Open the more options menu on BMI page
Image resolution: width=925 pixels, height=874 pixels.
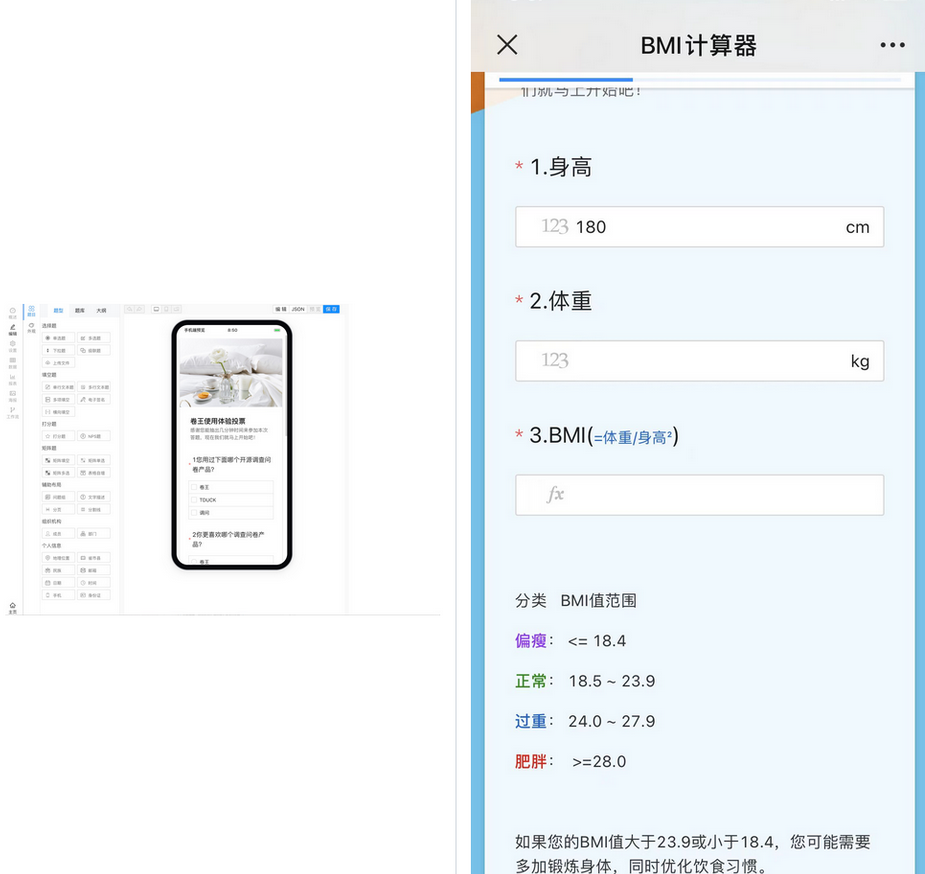(892, 44)
